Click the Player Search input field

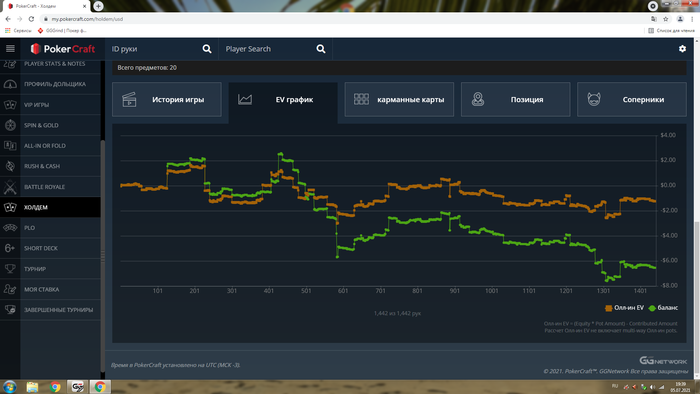[268, 49]
